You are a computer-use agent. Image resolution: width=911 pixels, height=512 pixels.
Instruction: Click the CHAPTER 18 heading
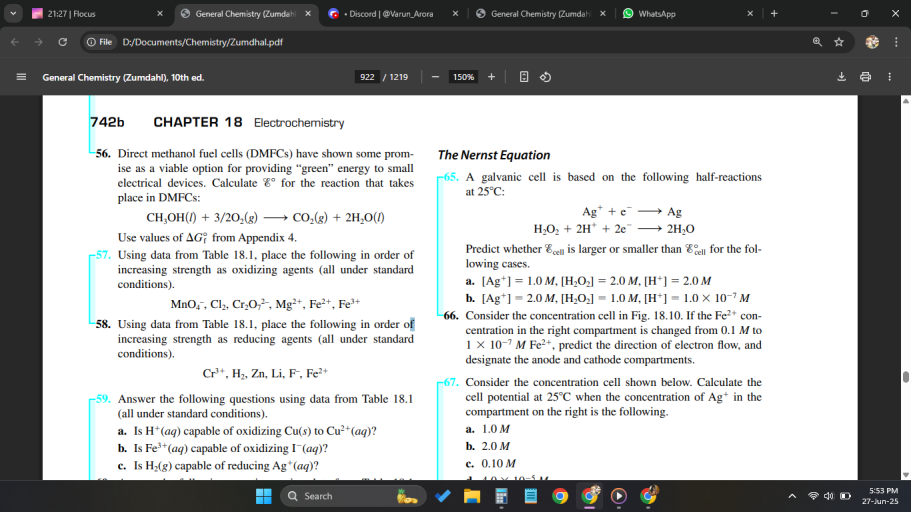coord(198,122)
